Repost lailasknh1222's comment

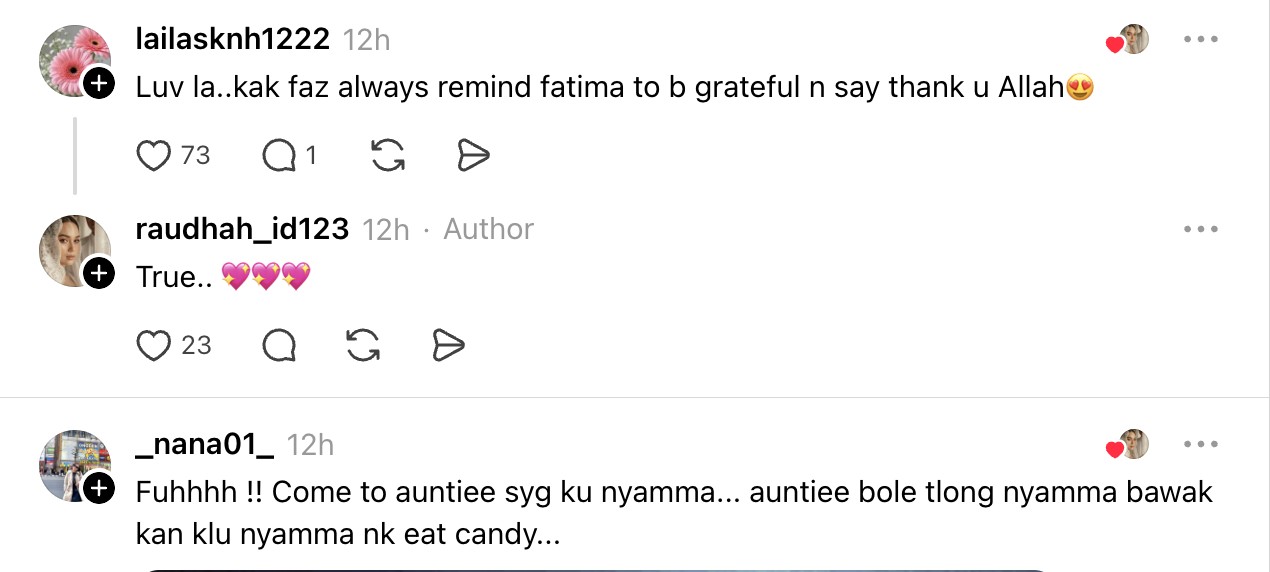(x=388, y=156)
